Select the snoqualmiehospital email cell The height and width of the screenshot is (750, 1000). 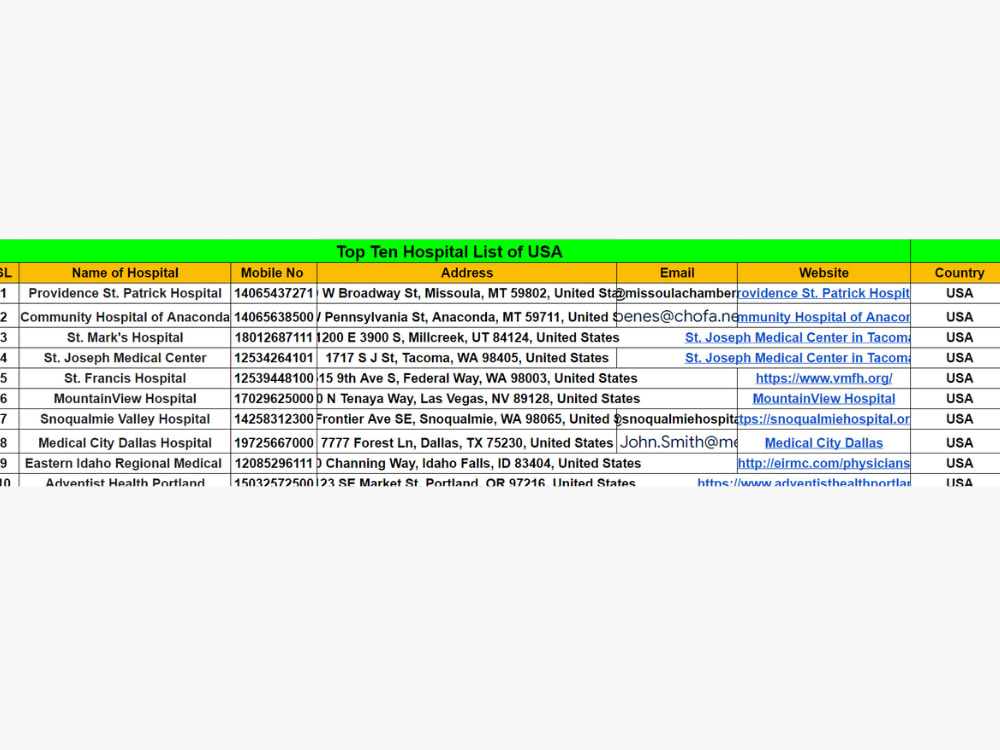click(677, 419)
